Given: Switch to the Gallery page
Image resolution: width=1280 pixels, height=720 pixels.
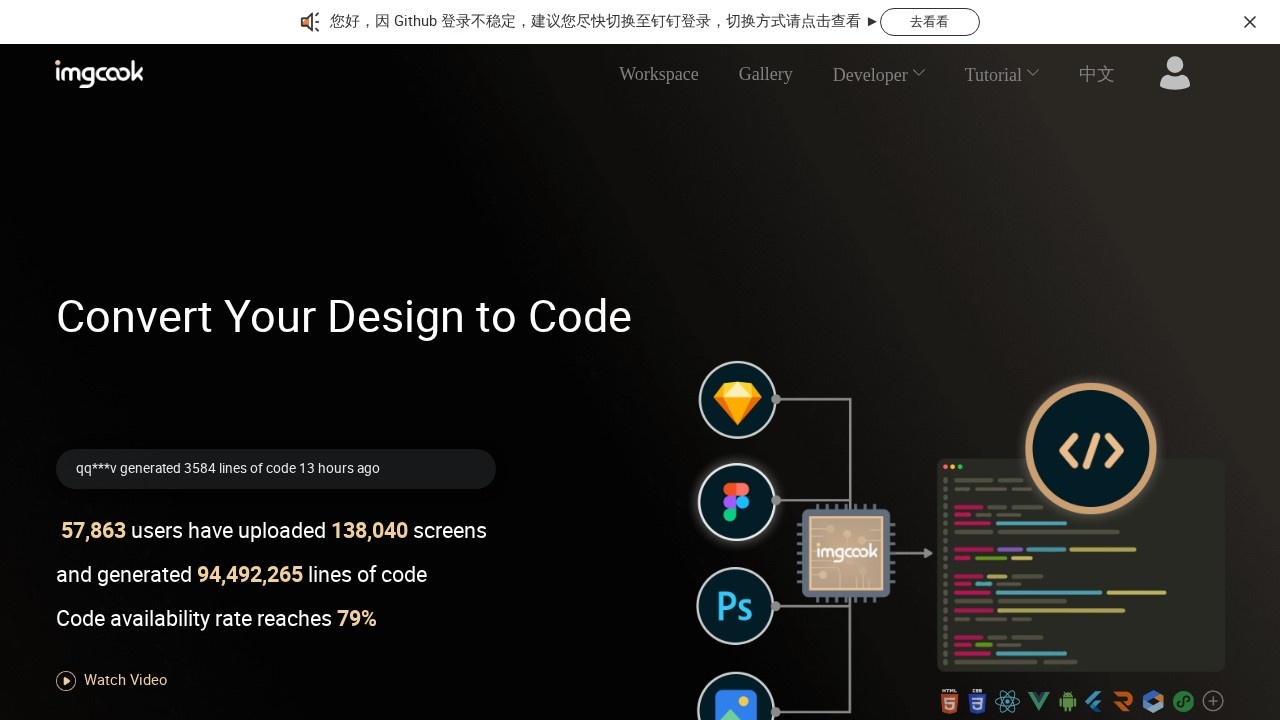Looking at the screenshot, I should click(x=765, y=74).
